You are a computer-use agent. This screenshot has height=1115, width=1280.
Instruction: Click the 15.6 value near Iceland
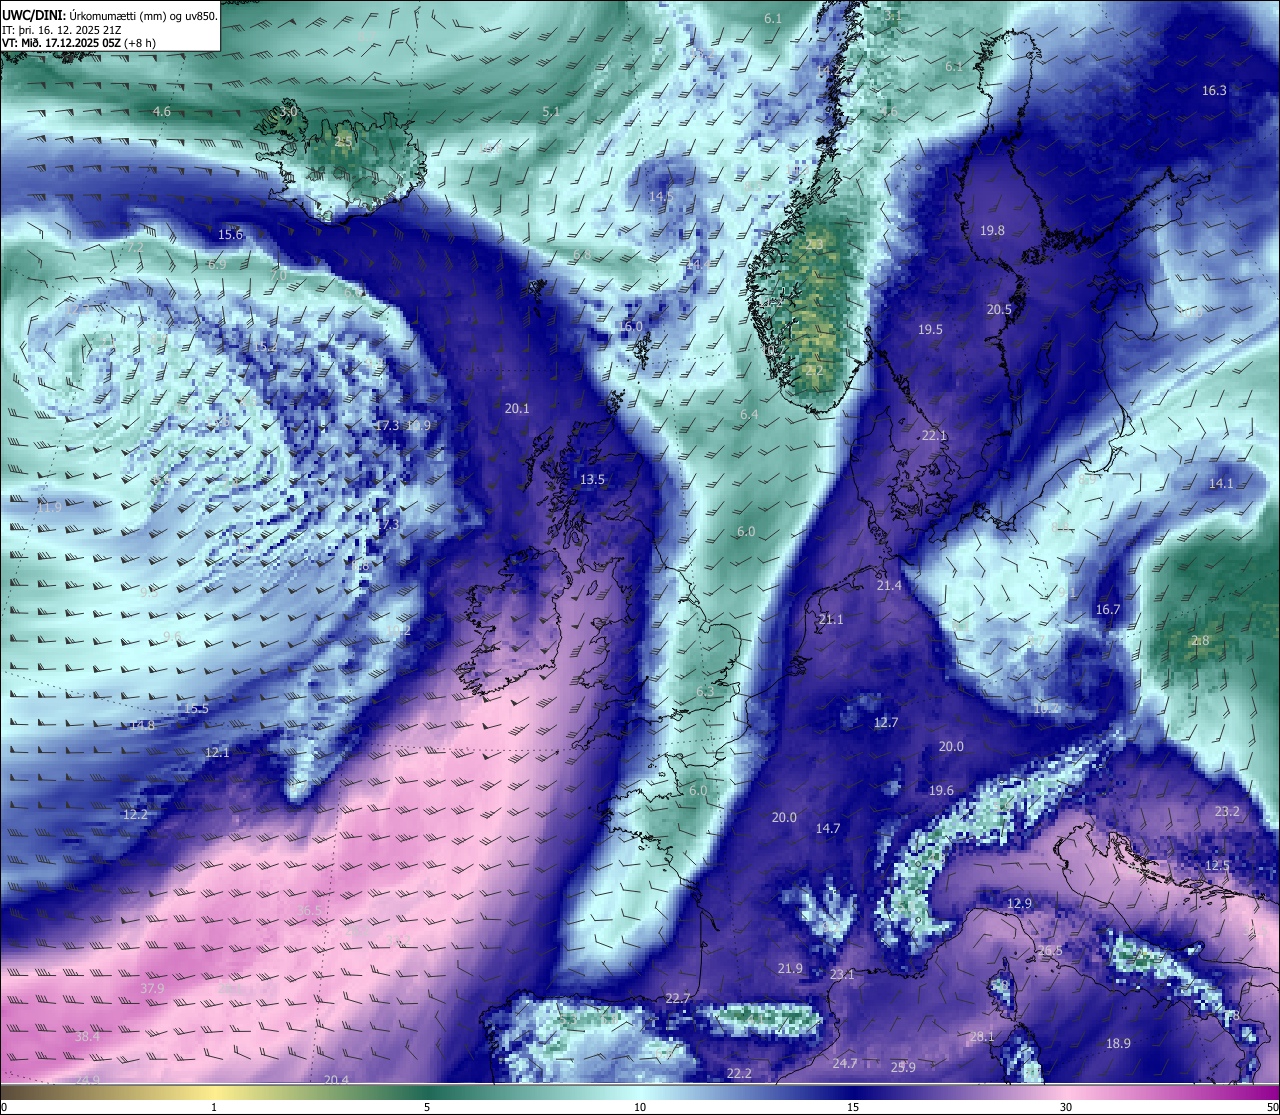(x=230, y=234)
